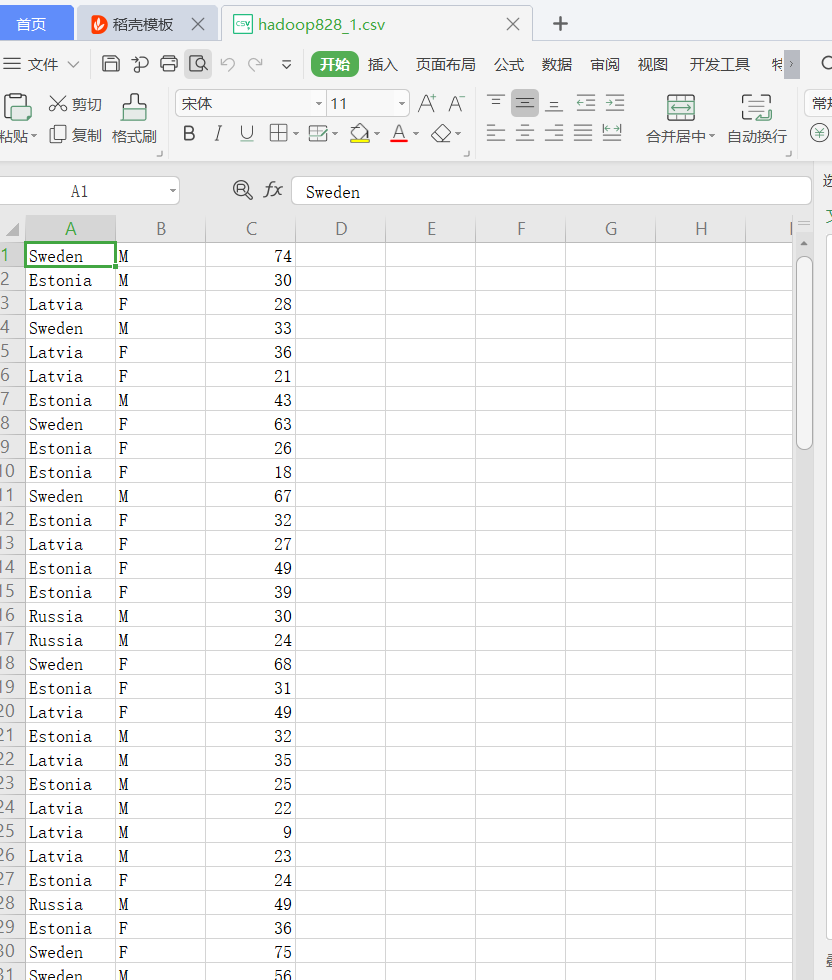
Task: Toggle Italic formatting
Action: (218, 133)
